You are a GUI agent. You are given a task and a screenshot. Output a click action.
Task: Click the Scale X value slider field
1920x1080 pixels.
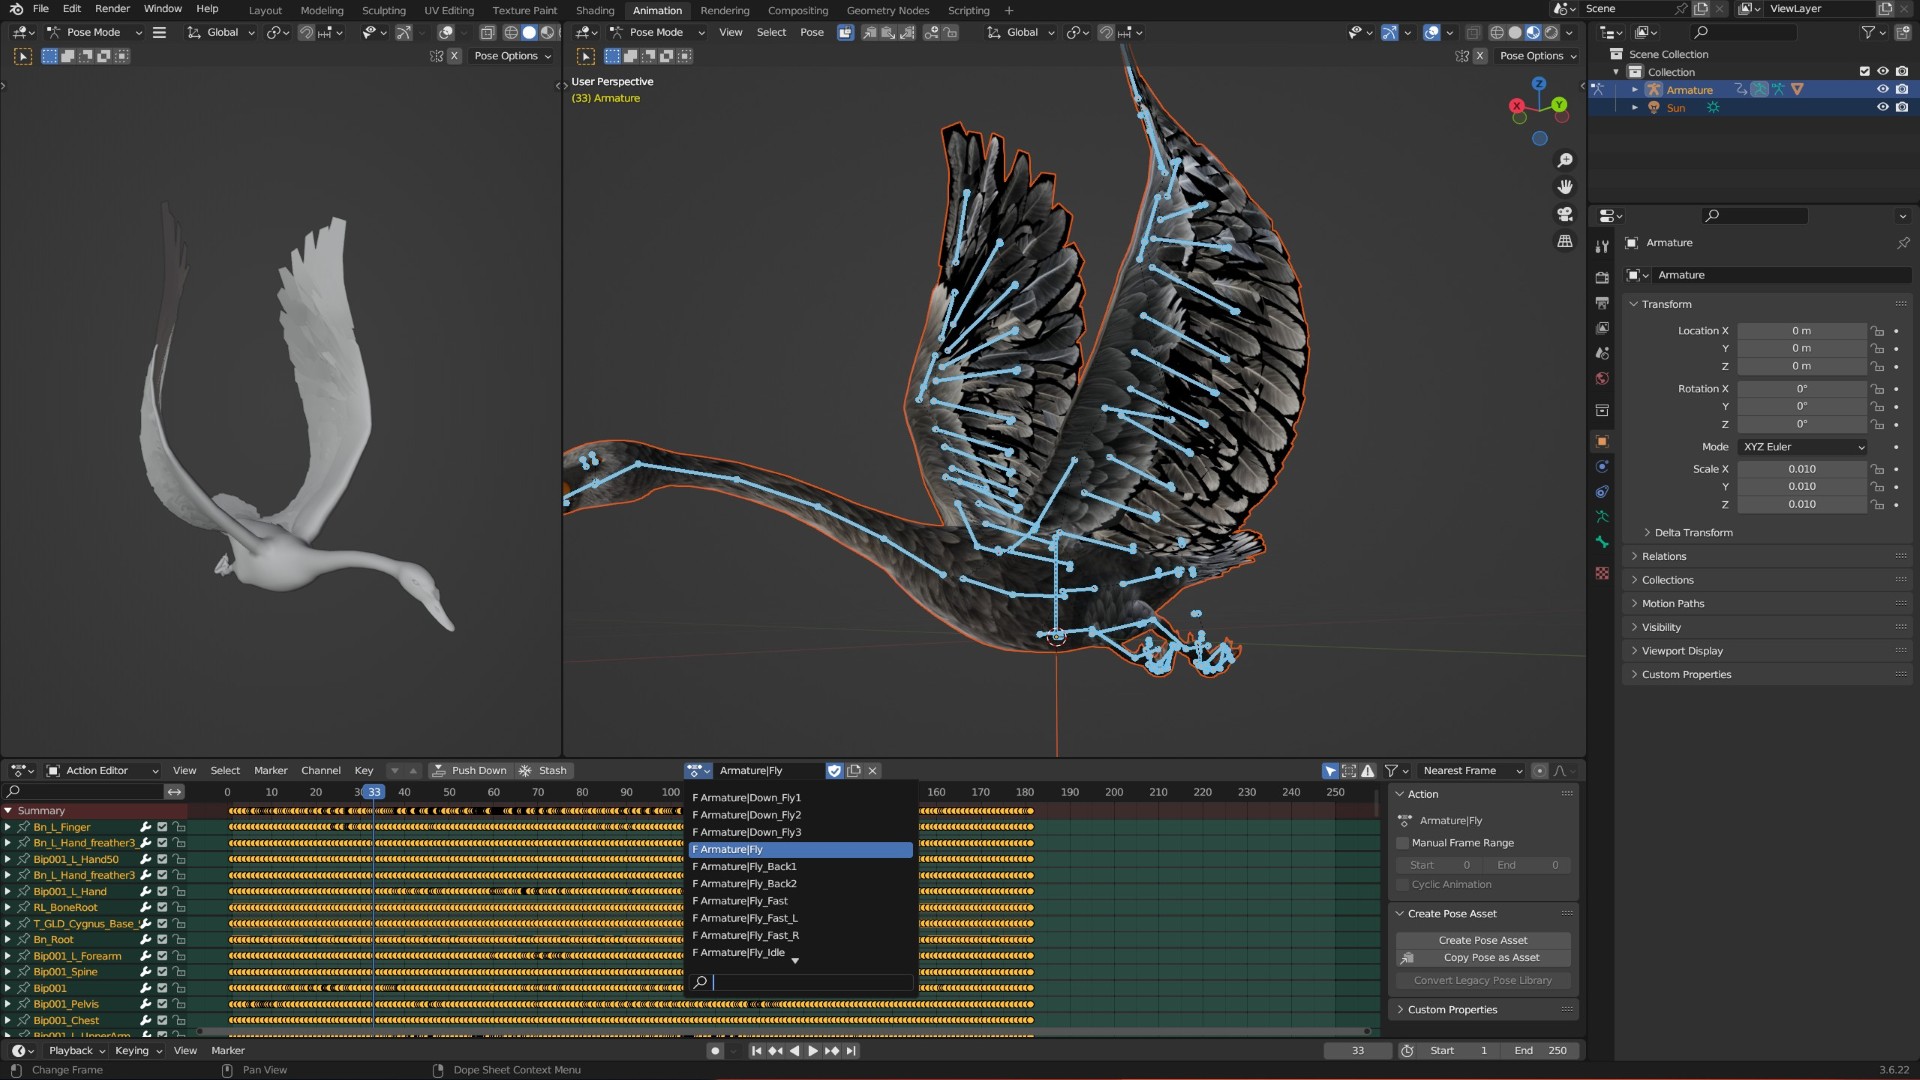point(1801,469)
